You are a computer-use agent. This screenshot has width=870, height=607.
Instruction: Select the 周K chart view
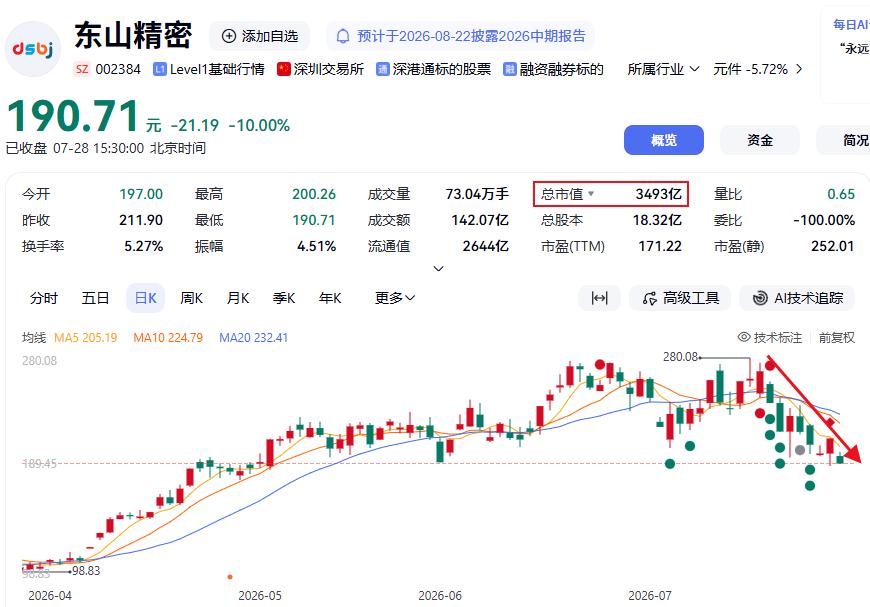pos(191,298)
